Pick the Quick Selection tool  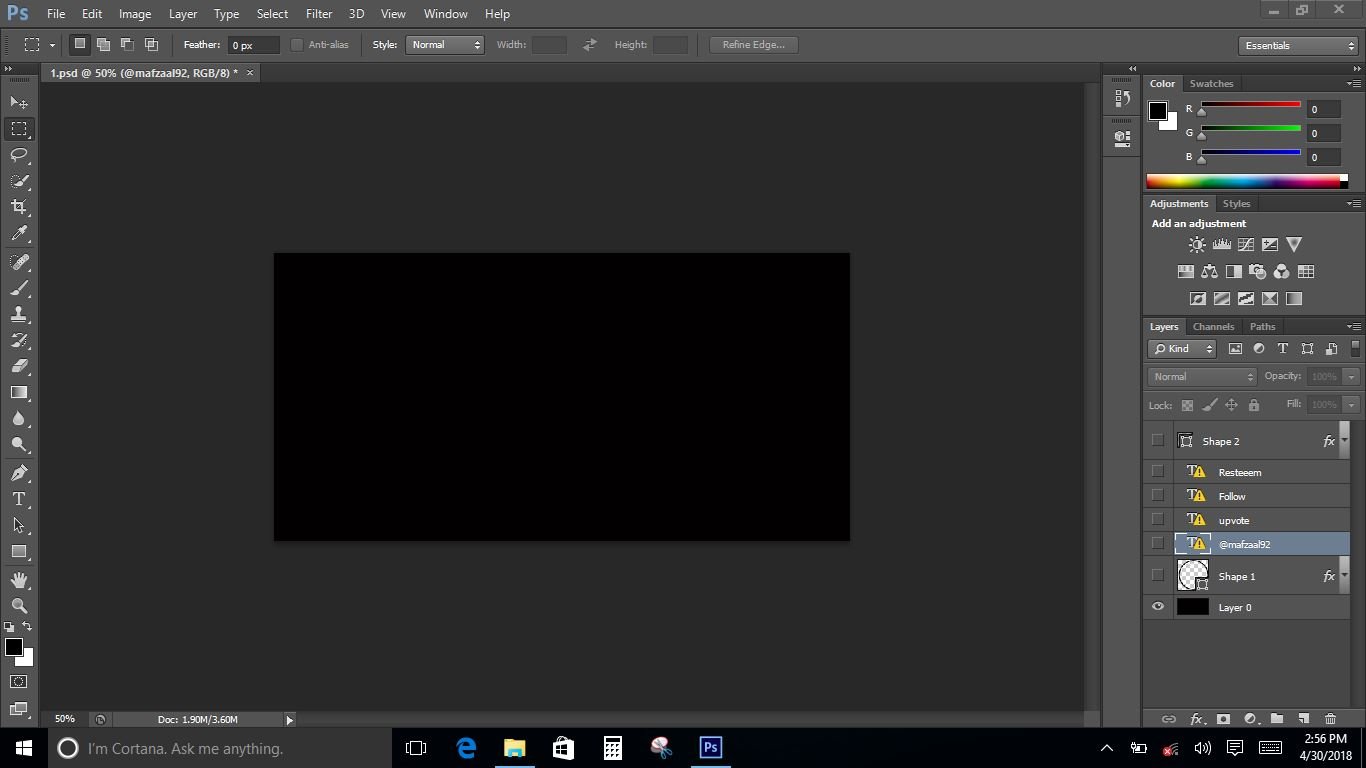[x=19, y=181]
